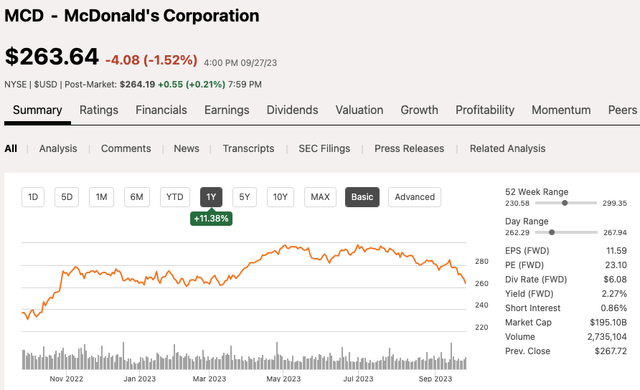Click the volume bars under the chart
This screenshot has width=640, height=390.
click(x=244, y=357)
